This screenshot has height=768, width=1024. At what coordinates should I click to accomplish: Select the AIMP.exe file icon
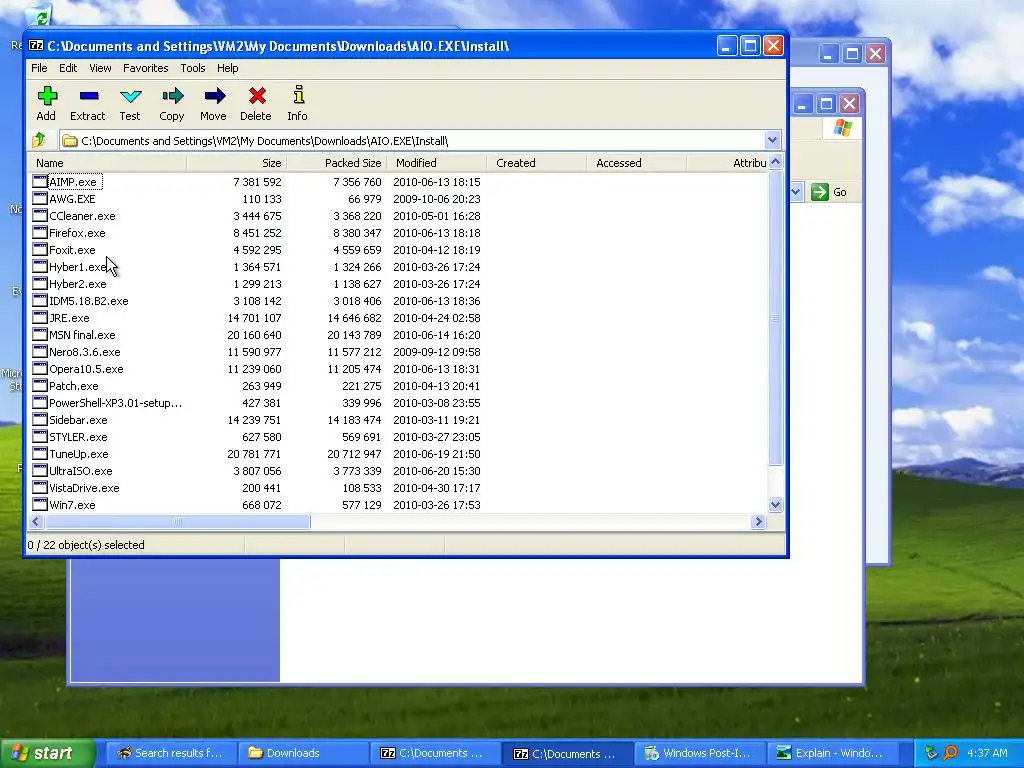click(40, 182)
